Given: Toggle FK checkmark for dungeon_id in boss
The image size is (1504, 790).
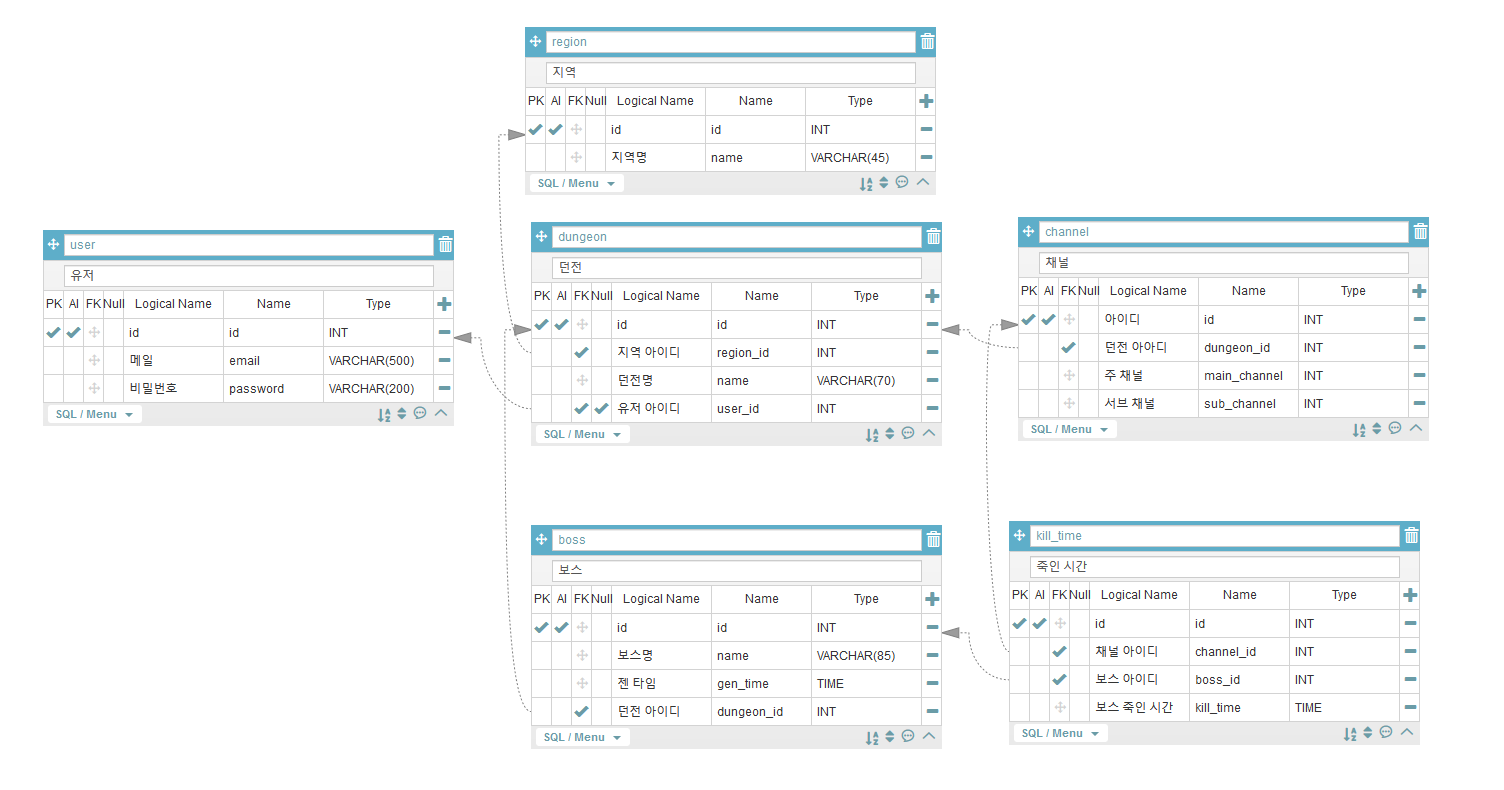Looking at the screenshot, I should (581, 711).
